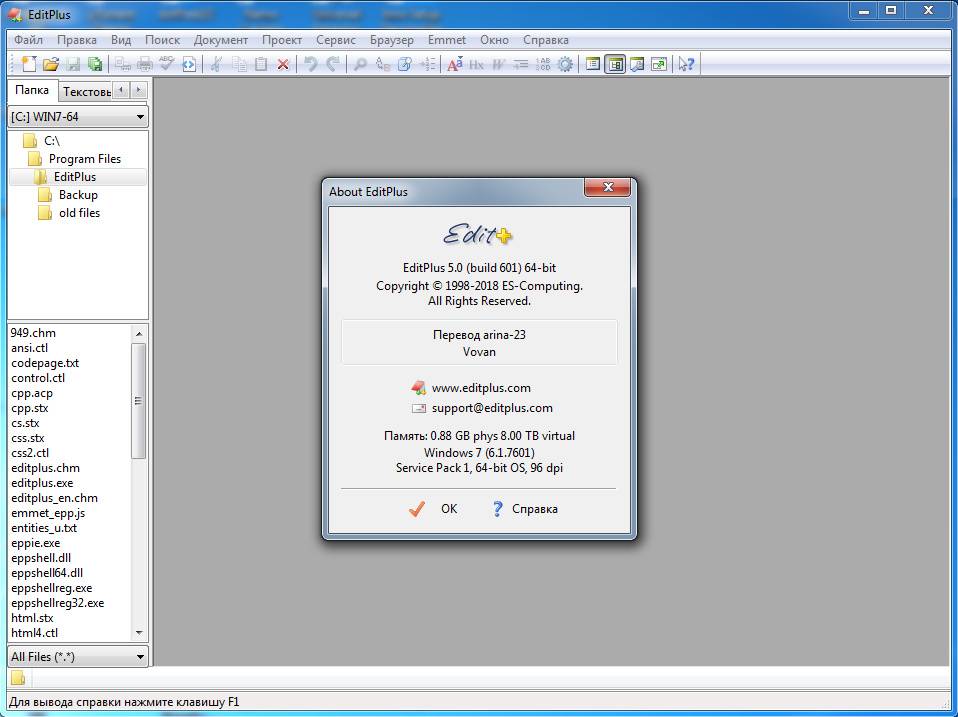Open the All Files (*.*) filter dropdown
Viewport: 958px width, 717px height.
[x=78, y=657]
